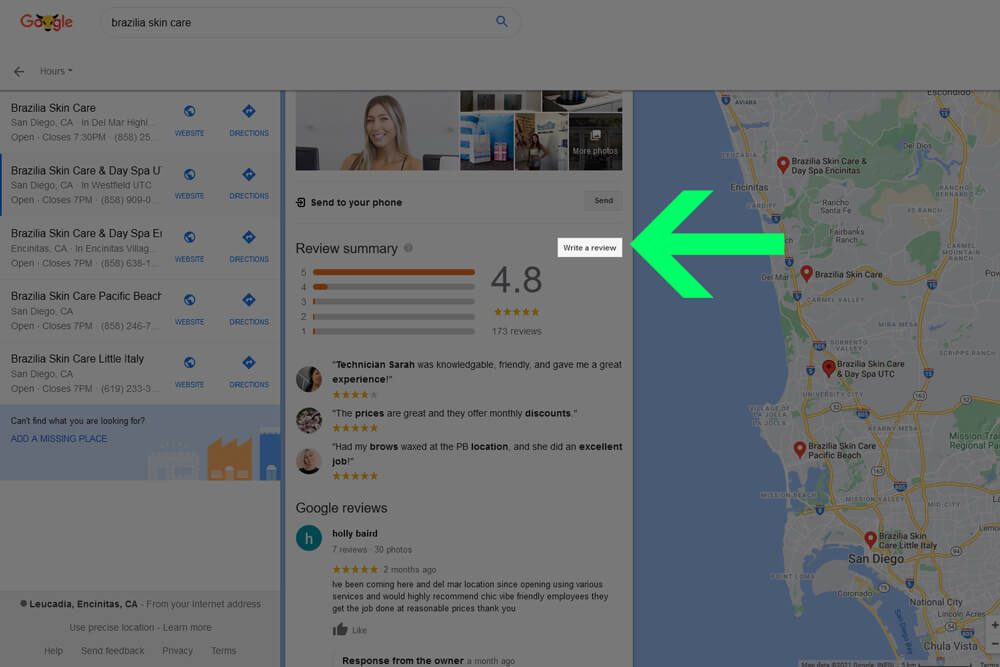The image size is (1000, 667).
Task: Open More photos thumbnail
Action: pos(595,142)
